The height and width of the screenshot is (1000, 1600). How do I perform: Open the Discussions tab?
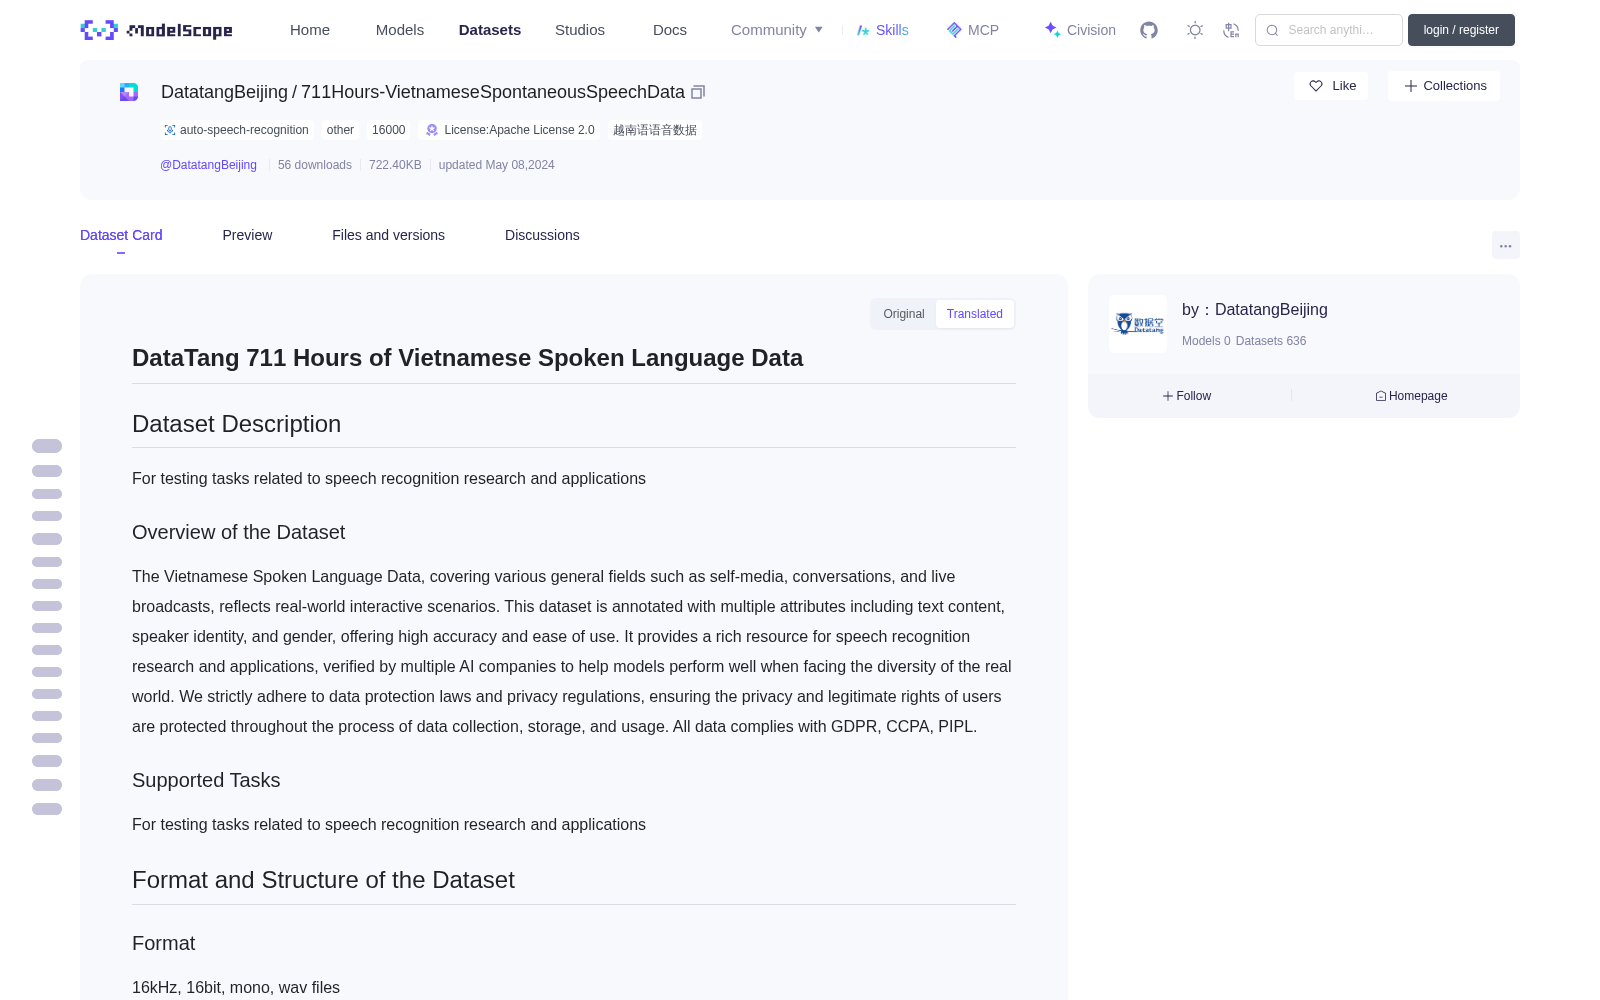point(542,235)
